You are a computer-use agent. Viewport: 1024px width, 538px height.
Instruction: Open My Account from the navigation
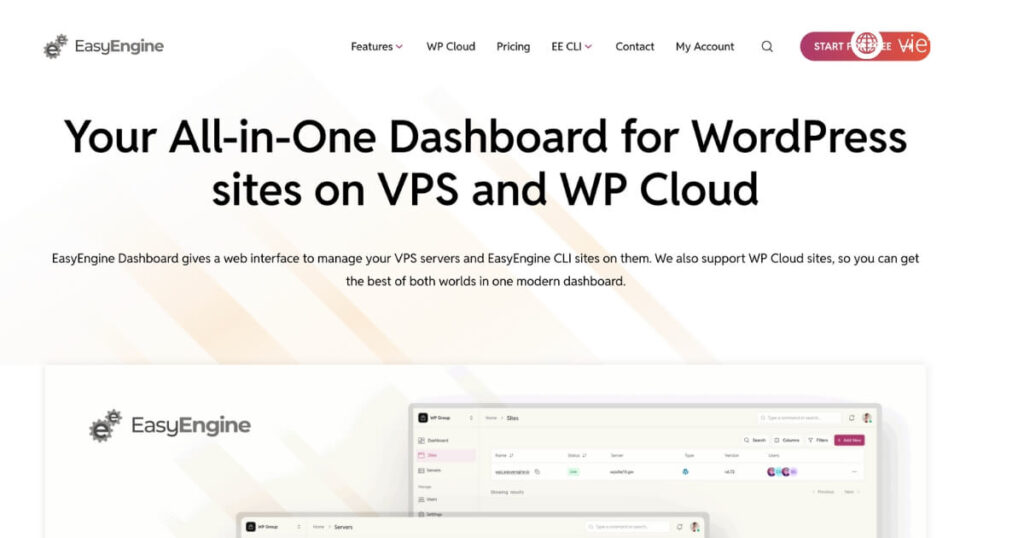705,46
